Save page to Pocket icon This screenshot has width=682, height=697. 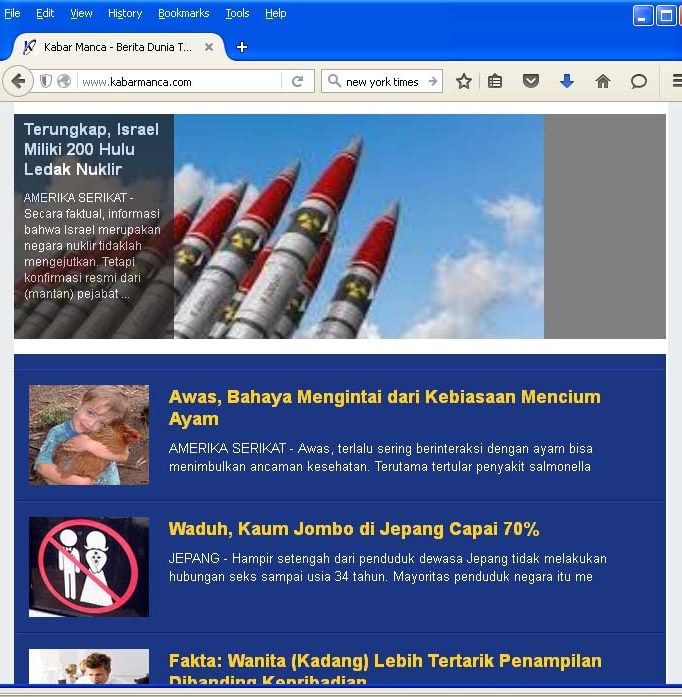530,81
